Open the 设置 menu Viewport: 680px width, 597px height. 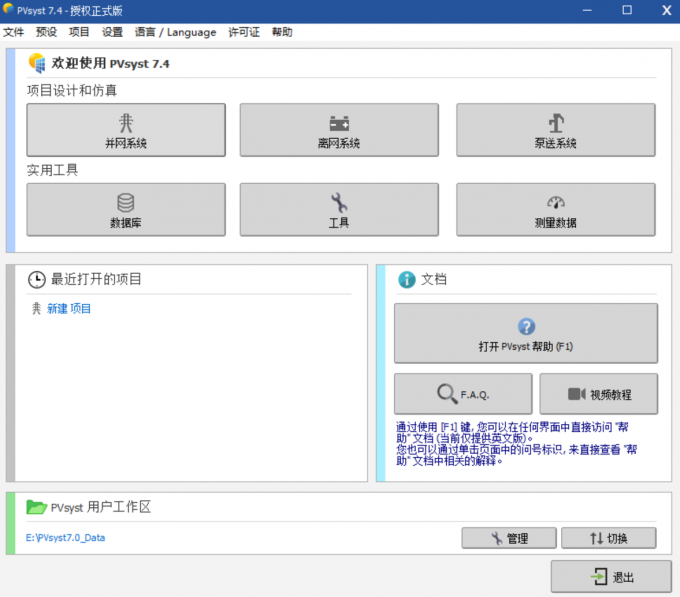(112, 32)
